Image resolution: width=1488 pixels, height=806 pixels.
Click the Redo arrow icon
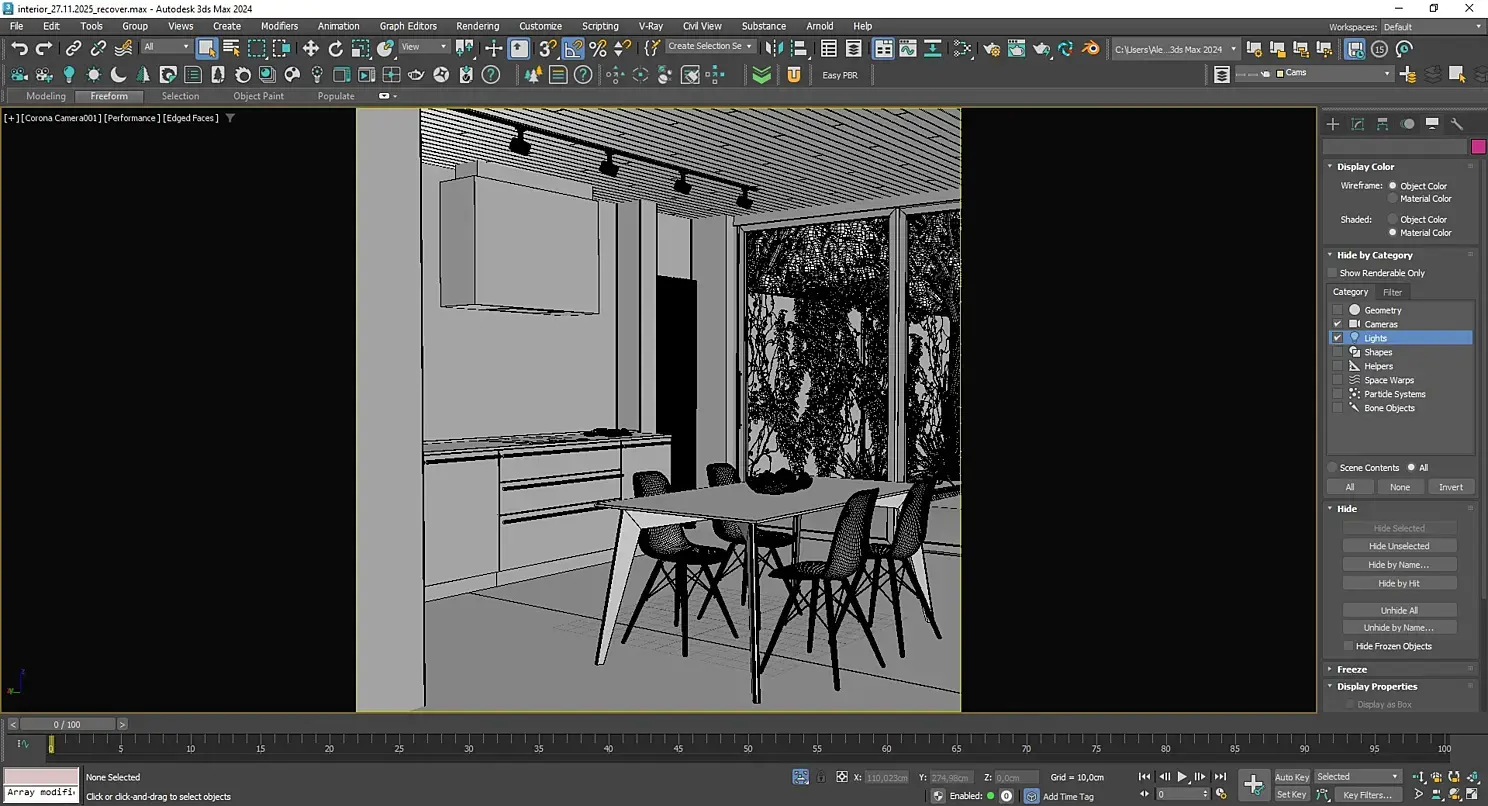point(44,48)
